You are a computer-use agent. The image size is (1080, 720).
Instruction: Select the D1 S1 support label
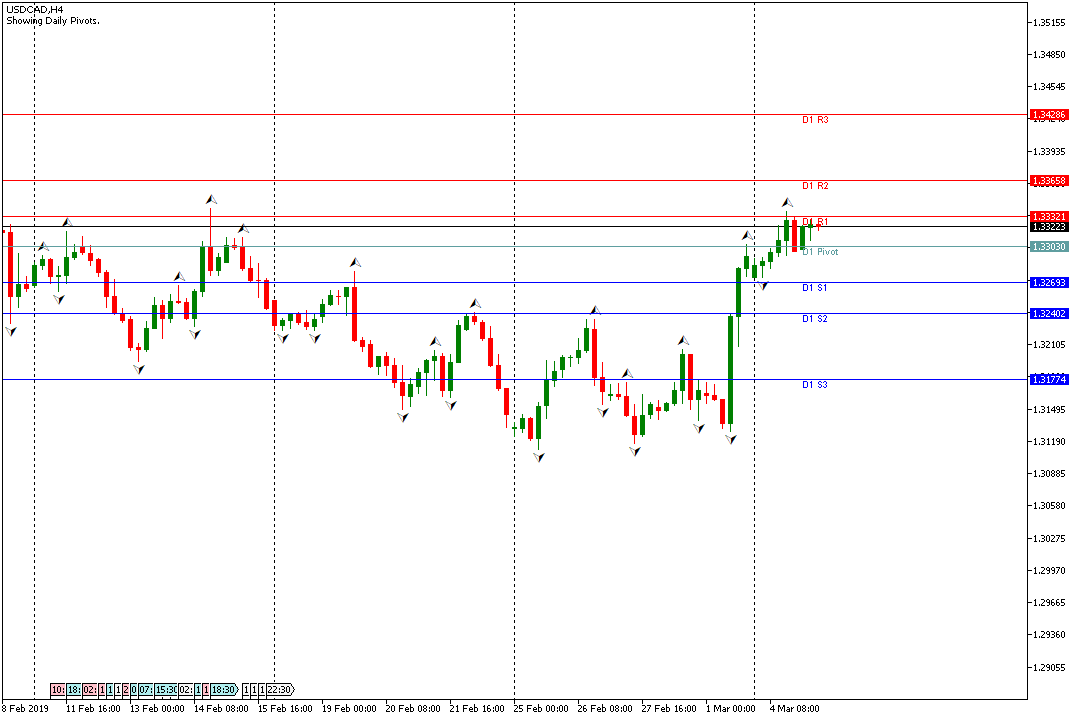point(815,288)
